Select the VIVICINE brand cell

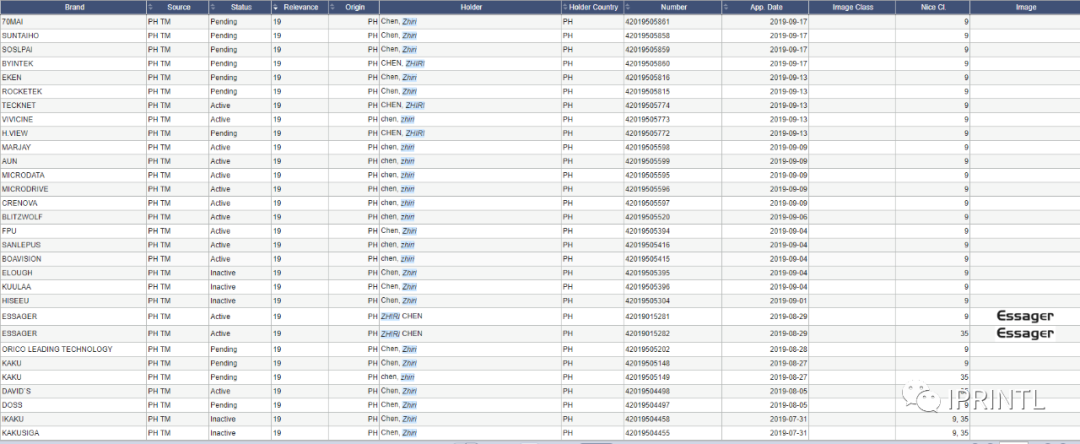pos(74,119)
